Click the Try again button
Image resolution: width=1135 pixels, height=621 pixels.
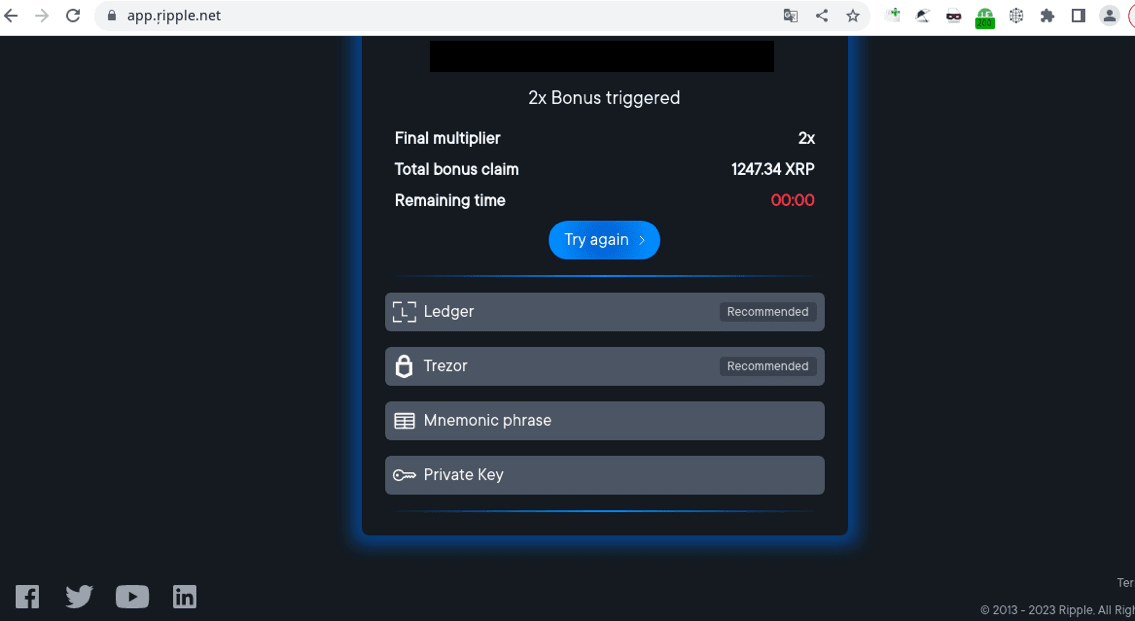[604, 240]
